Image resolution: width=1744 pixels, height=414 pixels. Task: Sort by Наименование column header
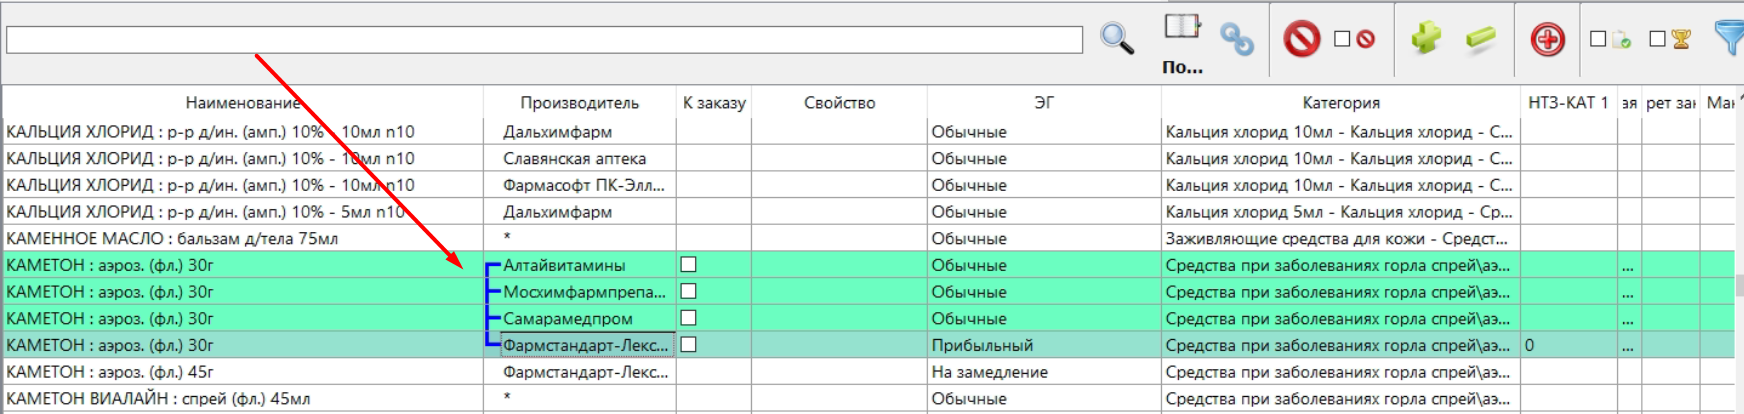click(x=242, y=103)
